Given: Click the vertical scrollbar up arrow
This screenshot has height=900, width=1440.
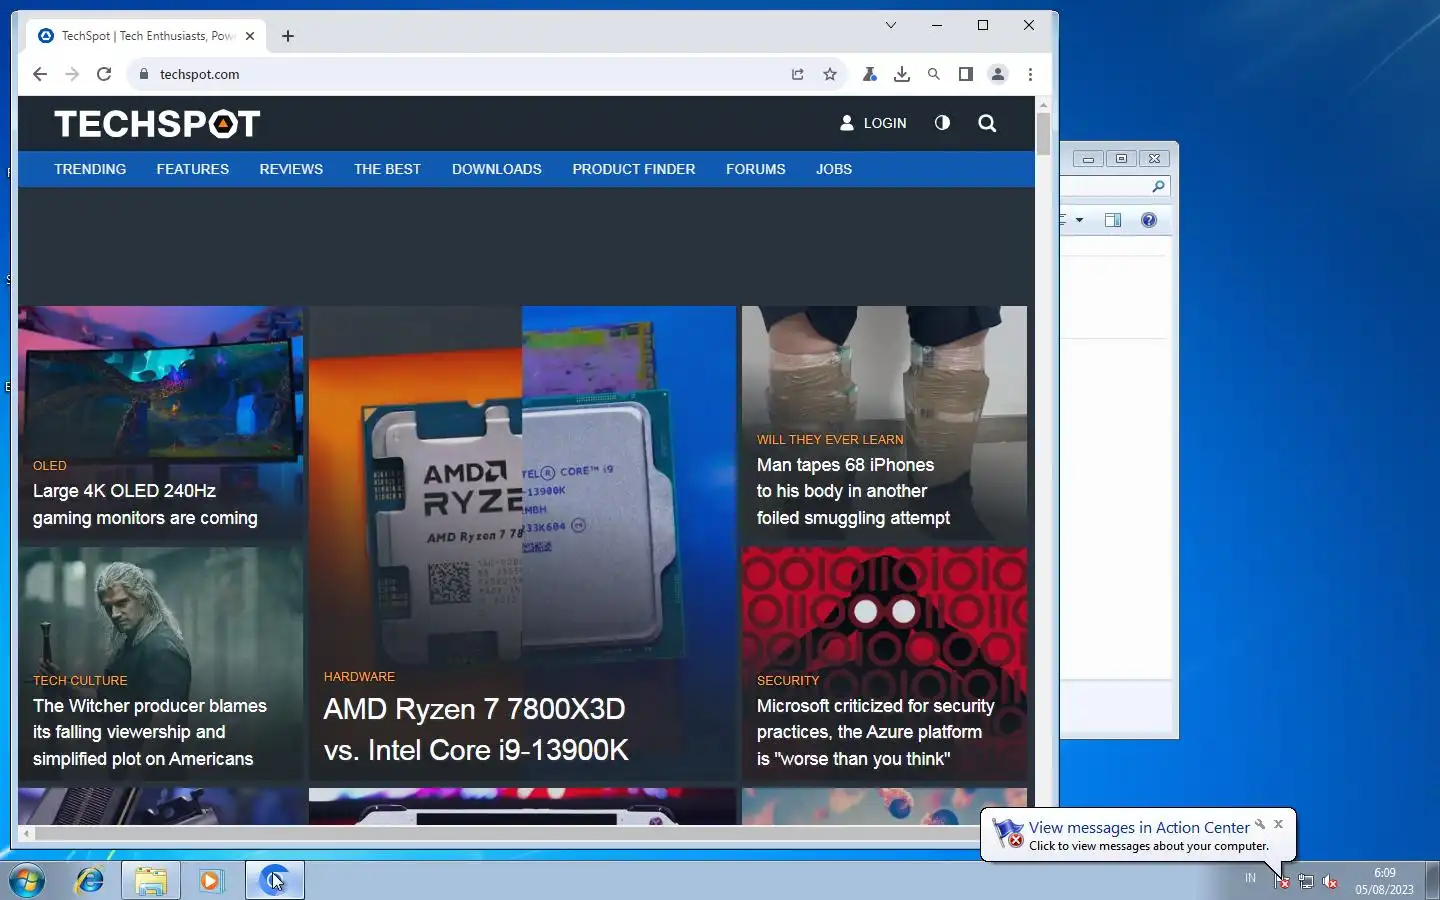Looking at the screenshot, I should 1043,104.
